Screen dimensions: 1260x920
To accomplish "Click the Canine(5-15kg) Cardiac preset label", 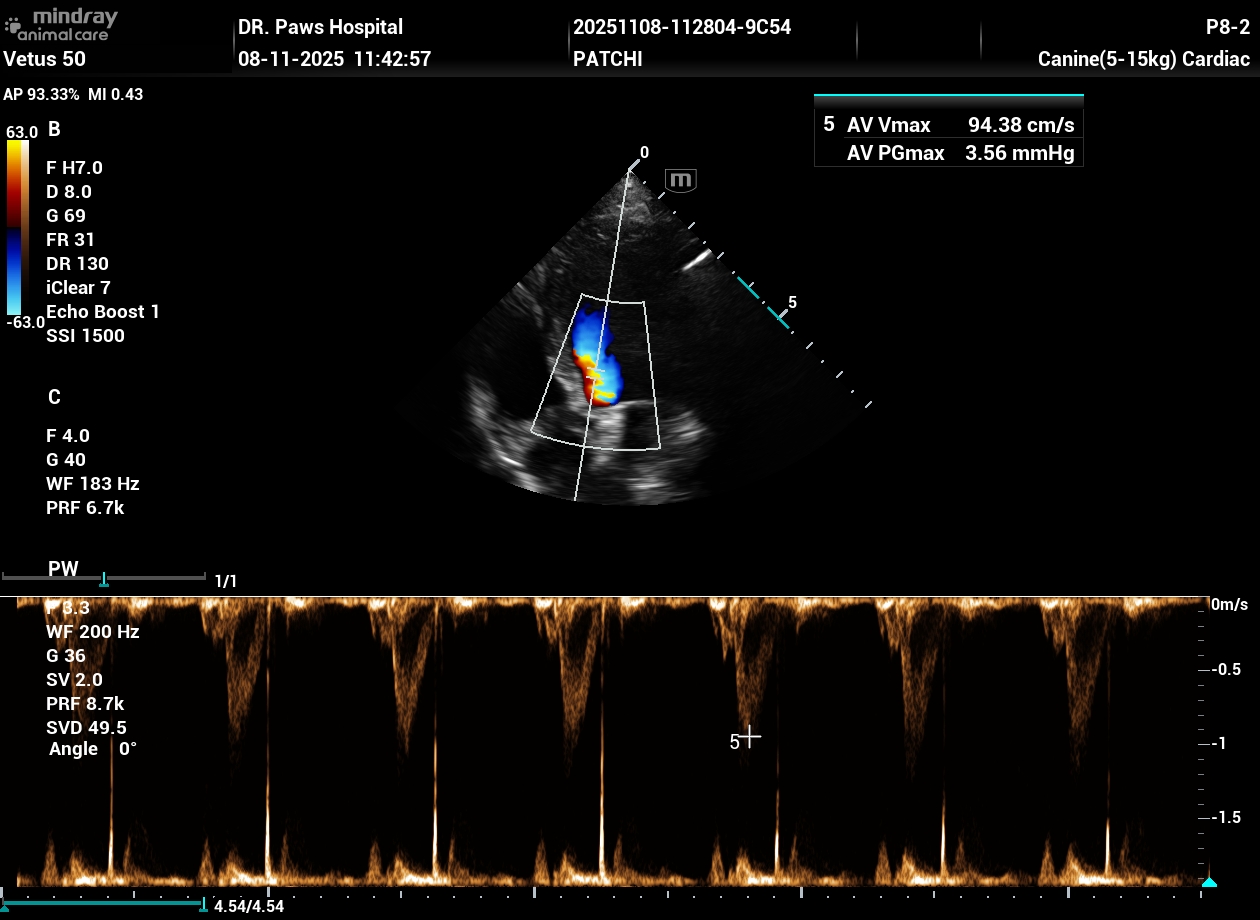I will (1143, 59).
